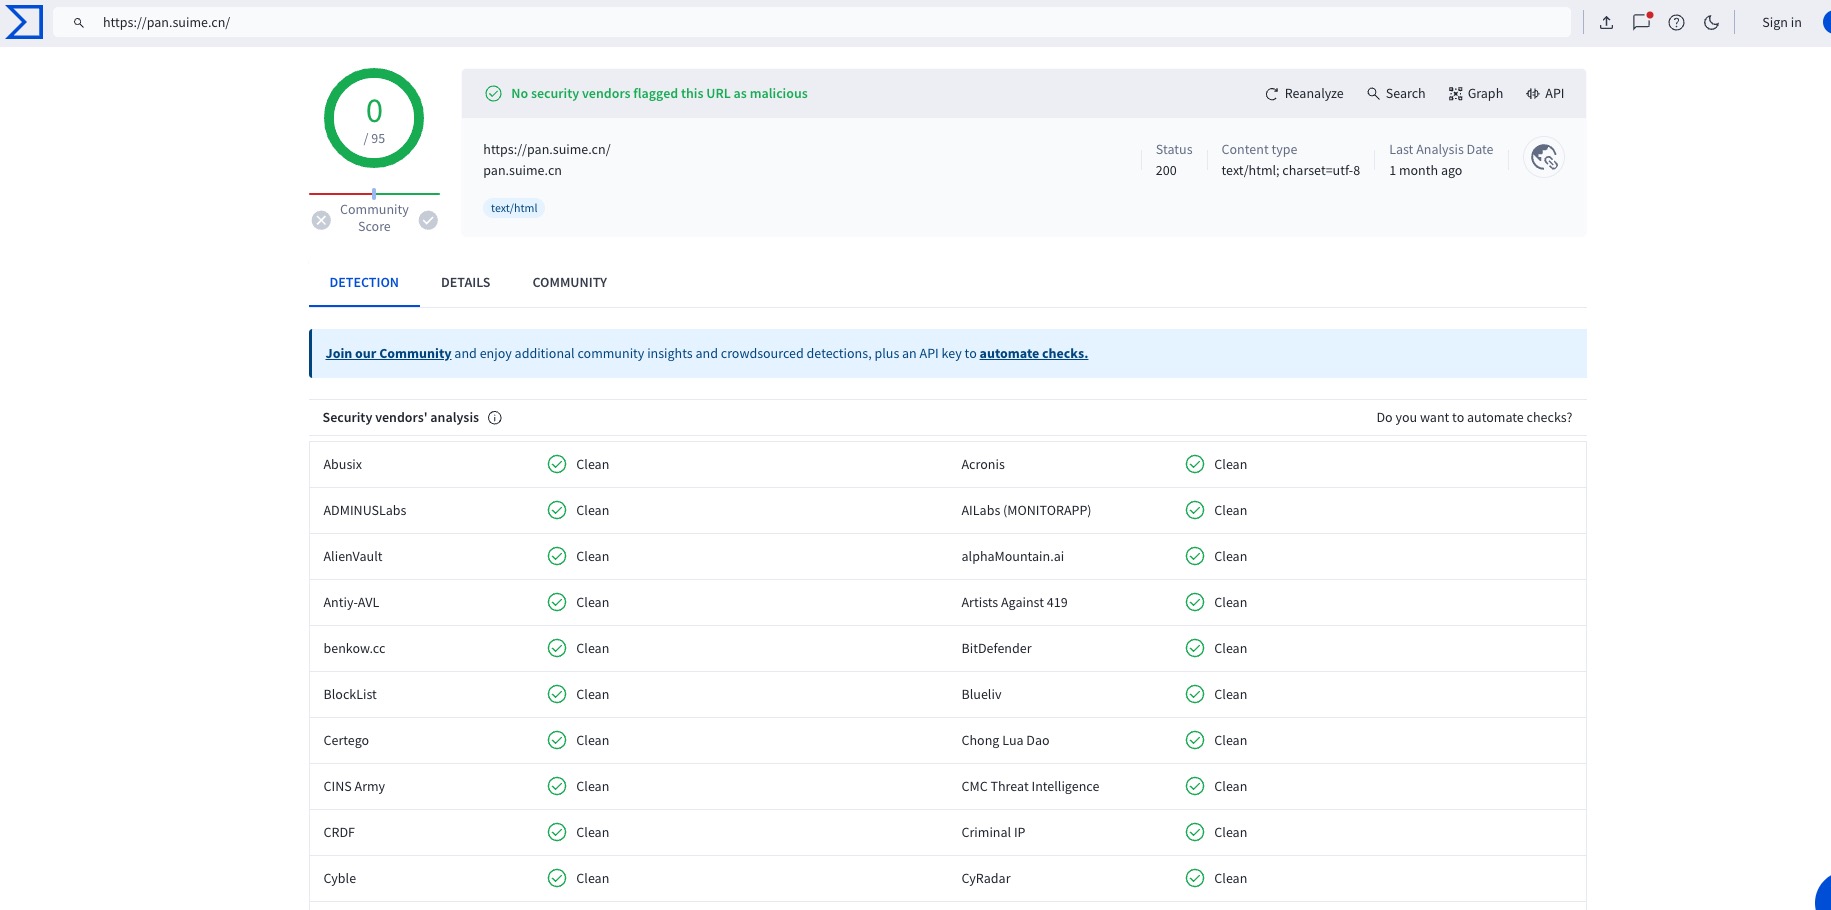Click vendor name AILabs (MONITORAPP)

point(1026,510)
